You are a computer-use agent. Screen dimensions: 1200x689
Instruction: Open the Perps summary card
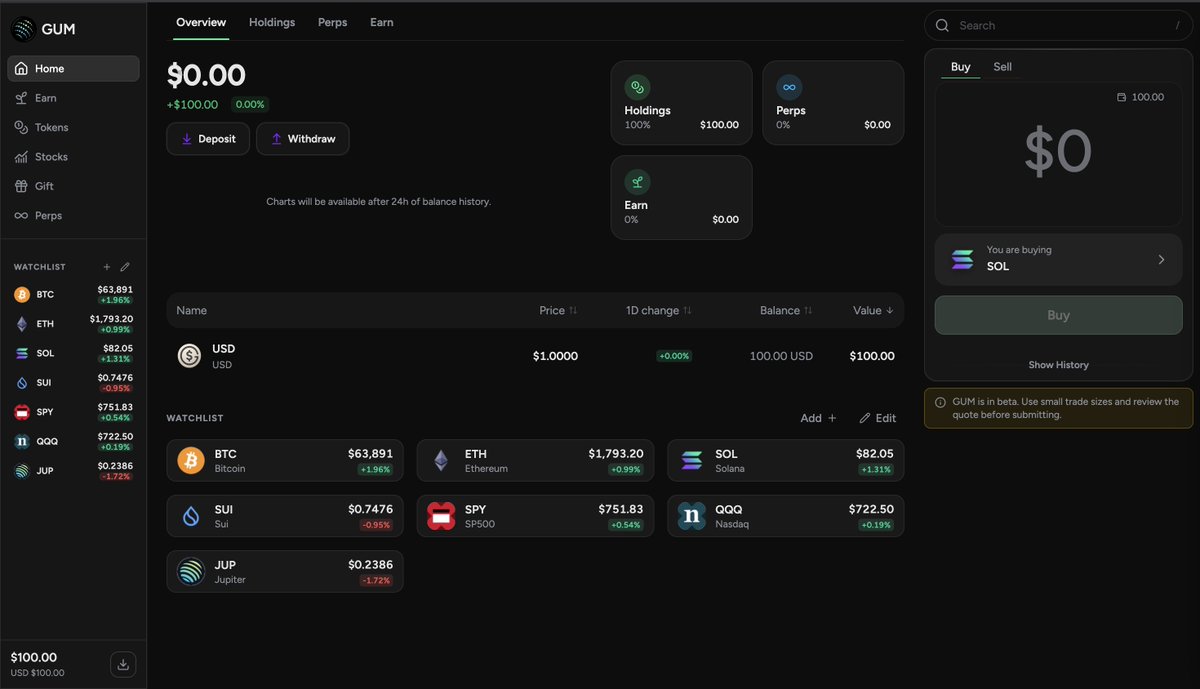click(833, 103)
